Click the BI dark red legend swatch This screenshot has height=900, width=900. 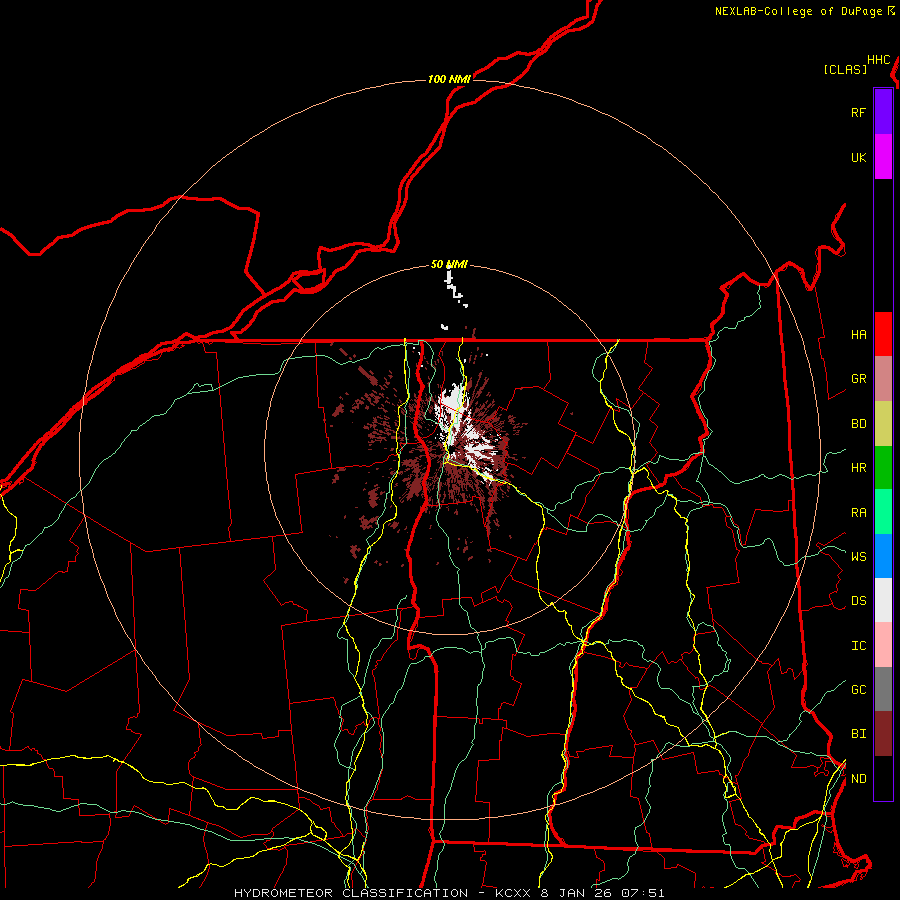tap(883, 734)
